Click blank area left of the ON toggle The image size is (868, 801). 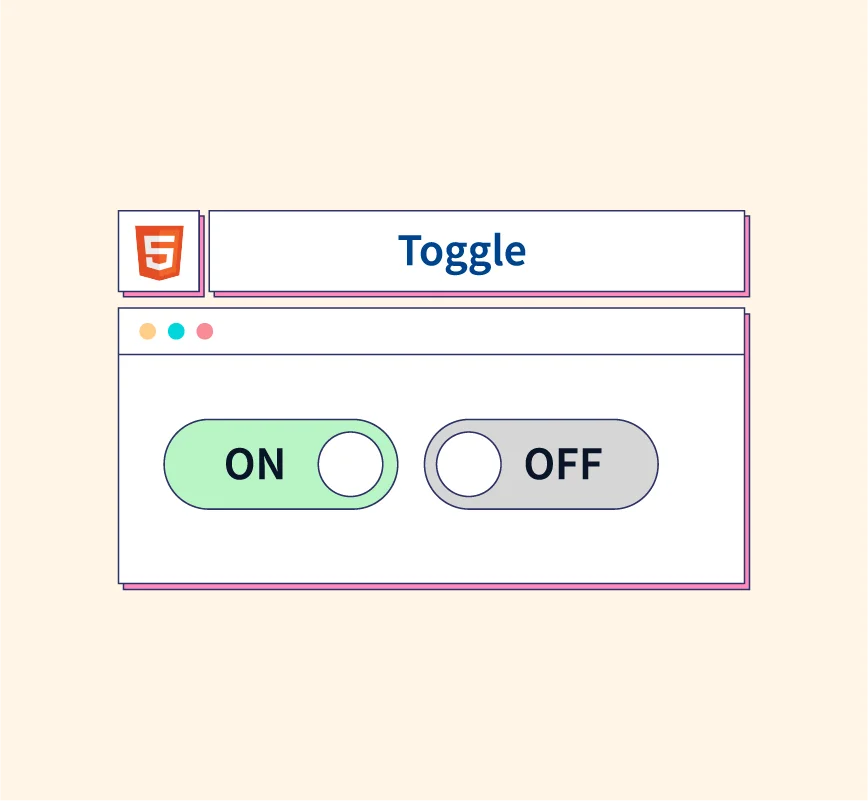tap(141, 464)
